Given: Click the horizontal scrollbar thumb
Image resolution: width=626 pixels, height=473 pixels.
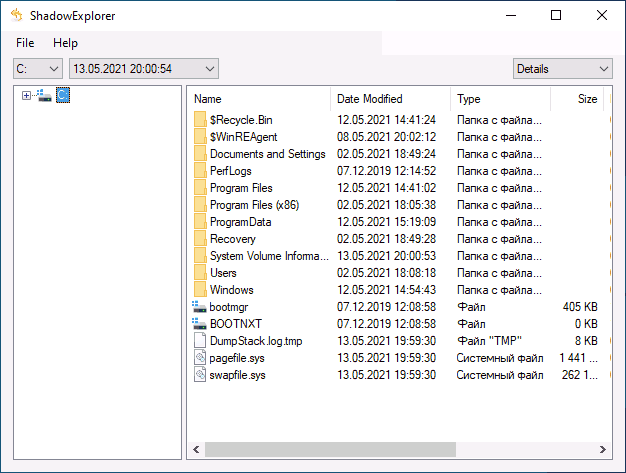Looking at the screenshot, I should click(x=330, y=449).
